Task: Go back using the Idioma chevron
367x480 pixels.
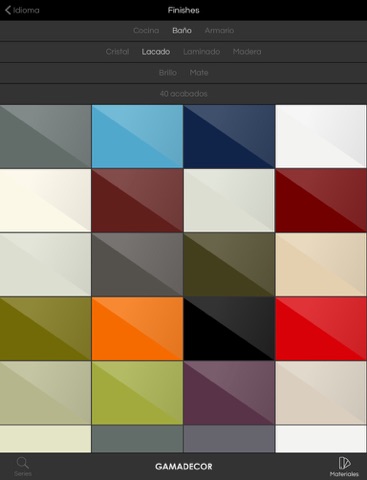Action: [x=8, y=10]
